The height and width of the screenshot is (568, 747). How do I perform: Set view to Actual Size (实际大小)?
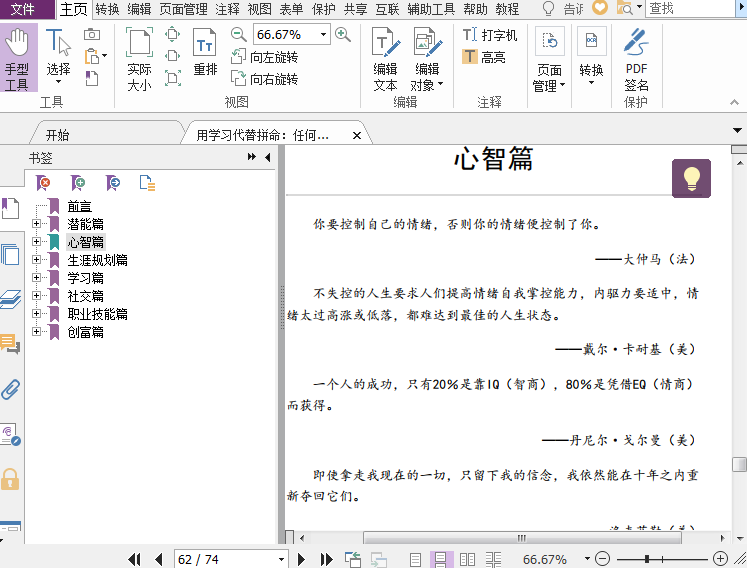click(x=139, y=59)
